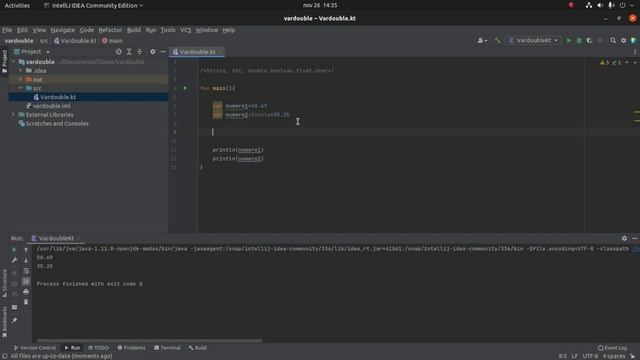Open the Run panel layout icon

point(14,307)
